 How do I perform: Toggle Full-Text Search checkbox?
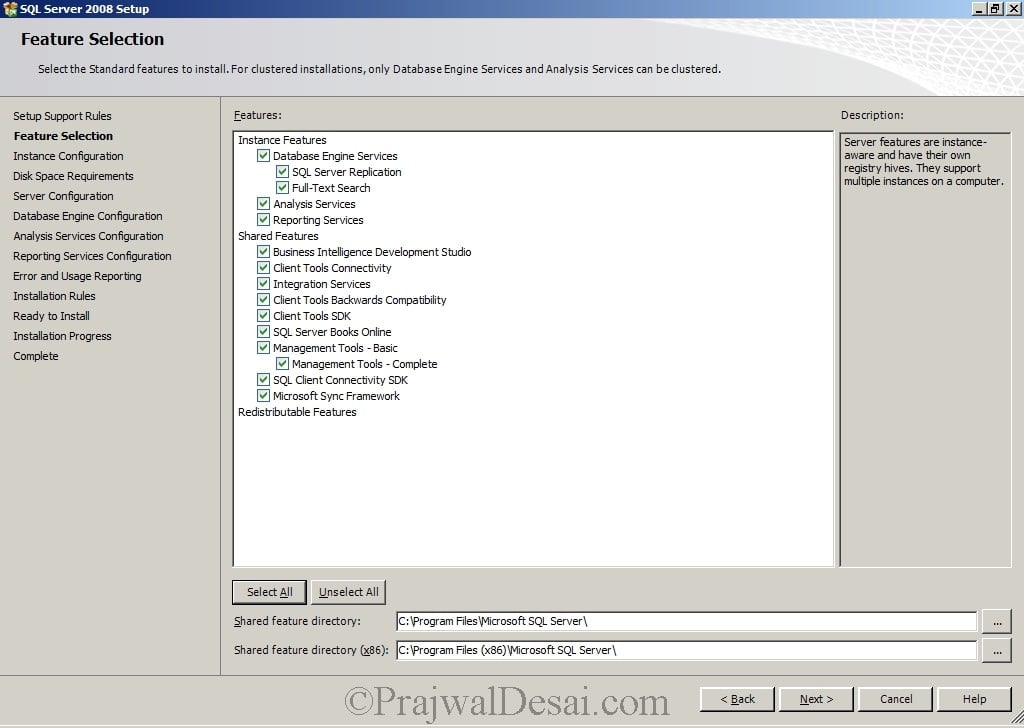pyautogui.click(x=282, y=187)
